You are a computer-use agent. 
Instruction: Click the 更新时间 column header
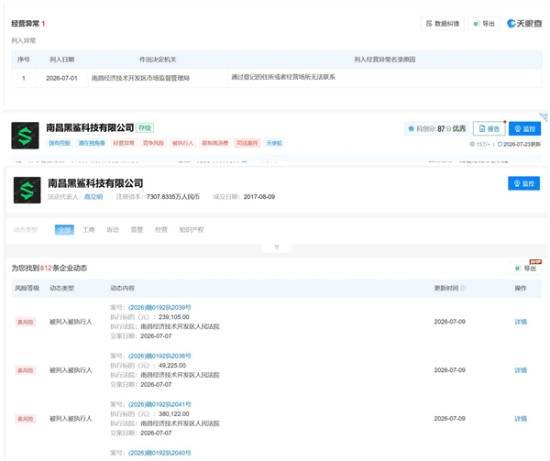click(446, 288)
